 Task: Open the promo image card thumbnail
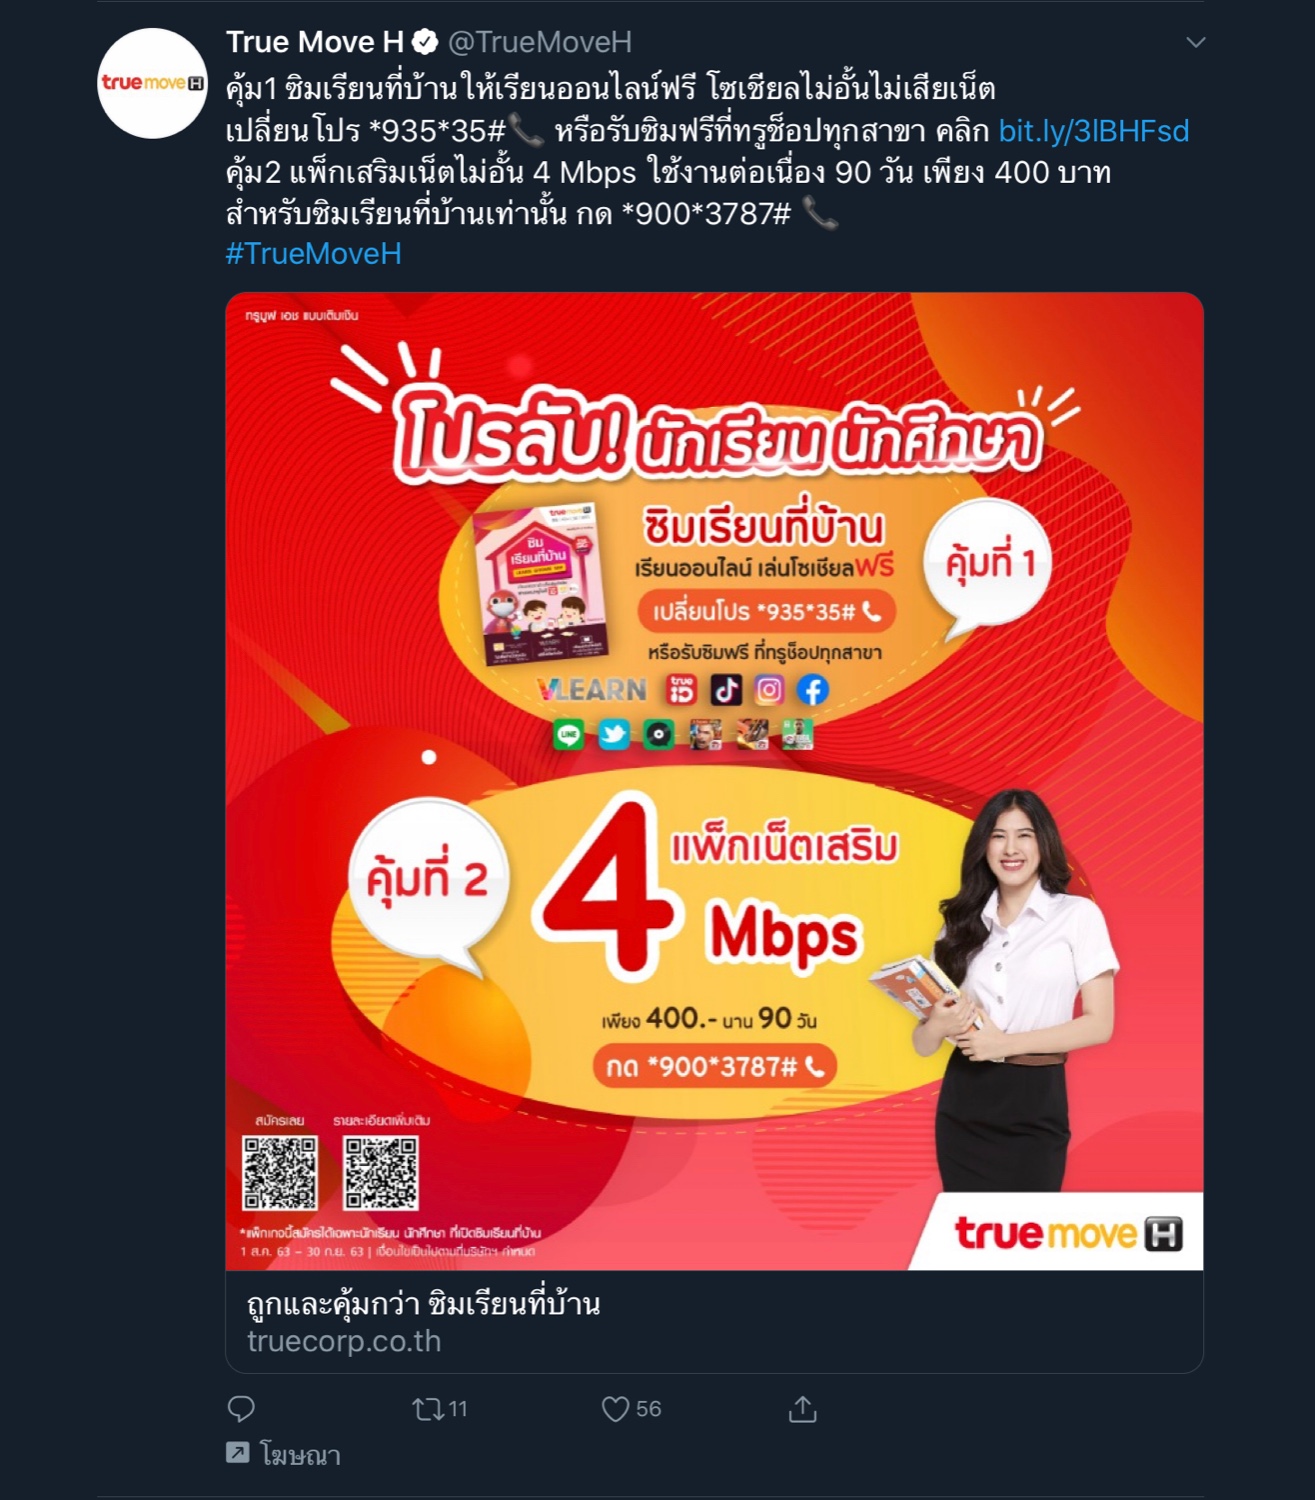[x=714, y=781]
